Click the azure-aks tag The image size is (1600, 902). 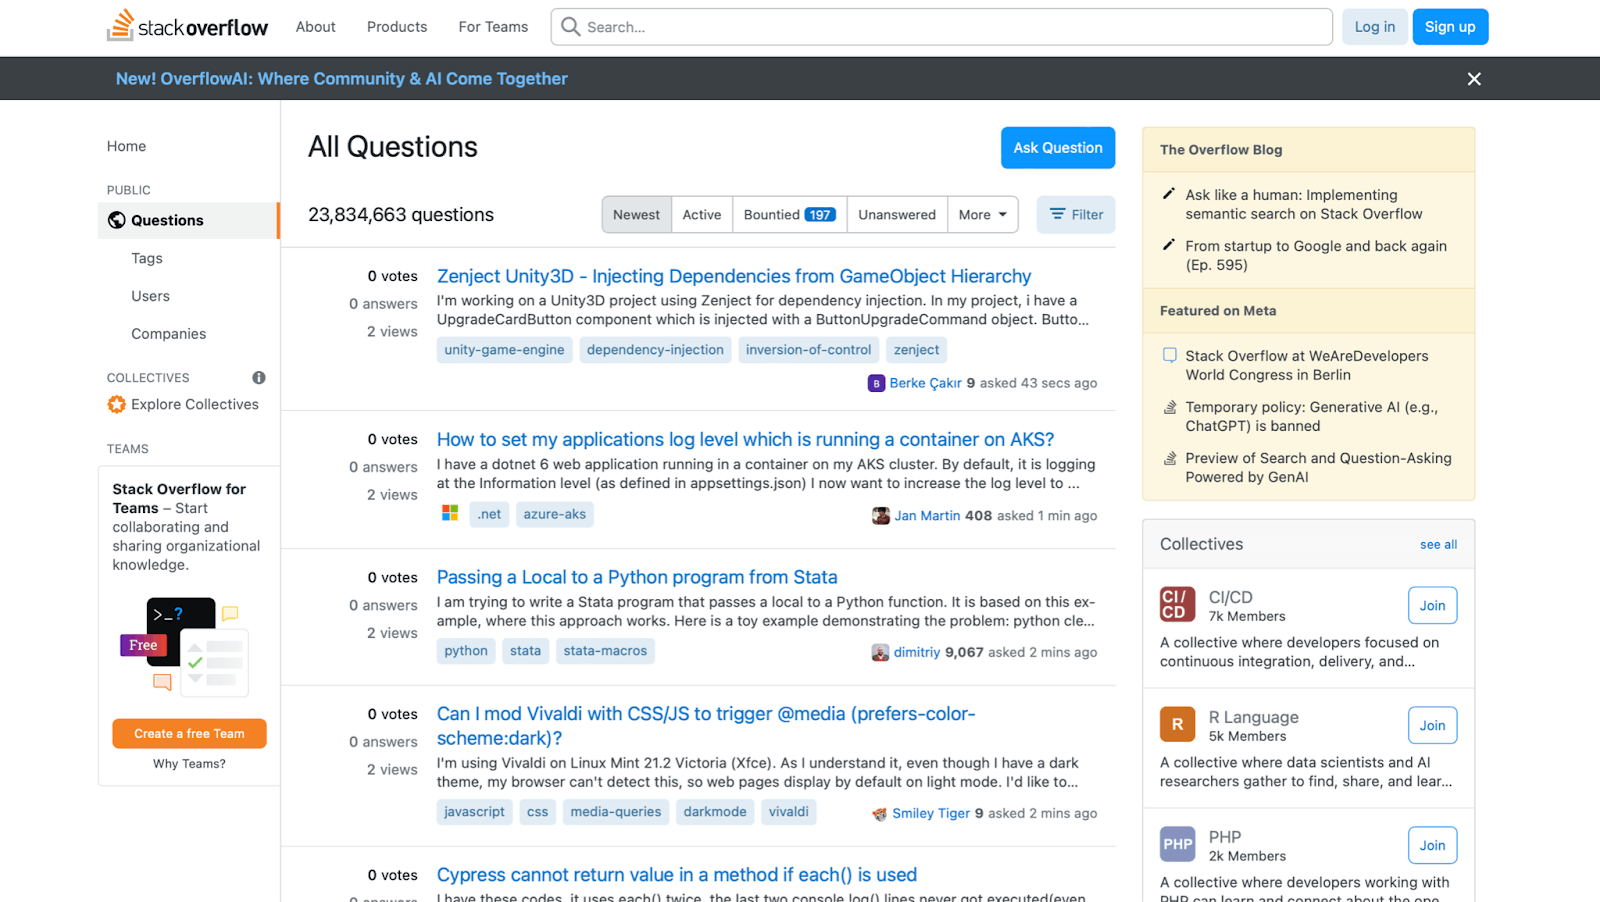(x=555, y=514)
